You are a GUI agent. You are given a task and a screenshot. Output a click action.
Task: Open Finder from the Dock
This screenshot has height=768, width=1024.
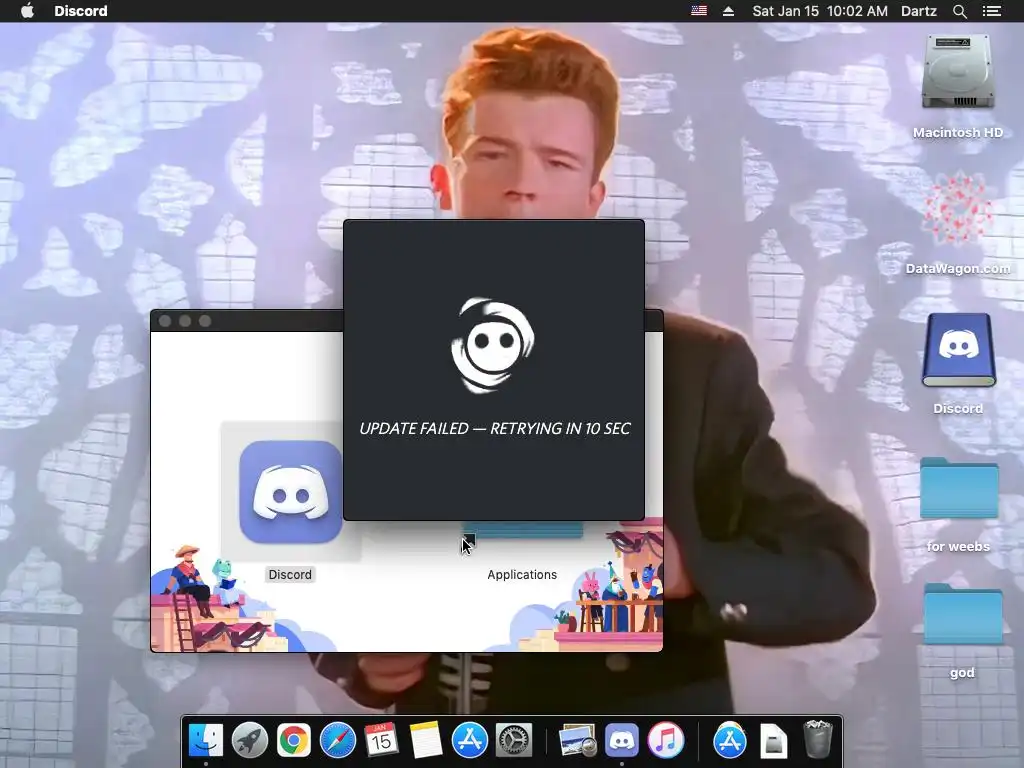206,740
